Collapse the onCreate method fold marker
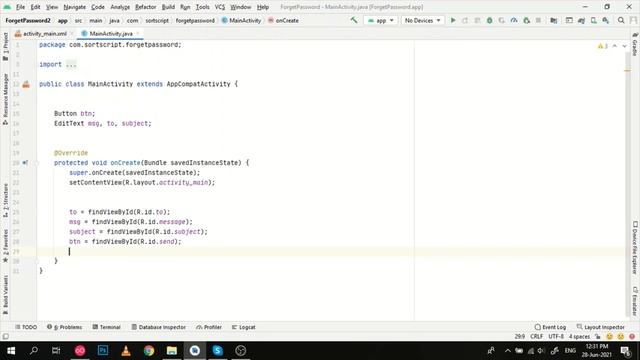This screenshot has height=360, width=640. coord(36,163)
